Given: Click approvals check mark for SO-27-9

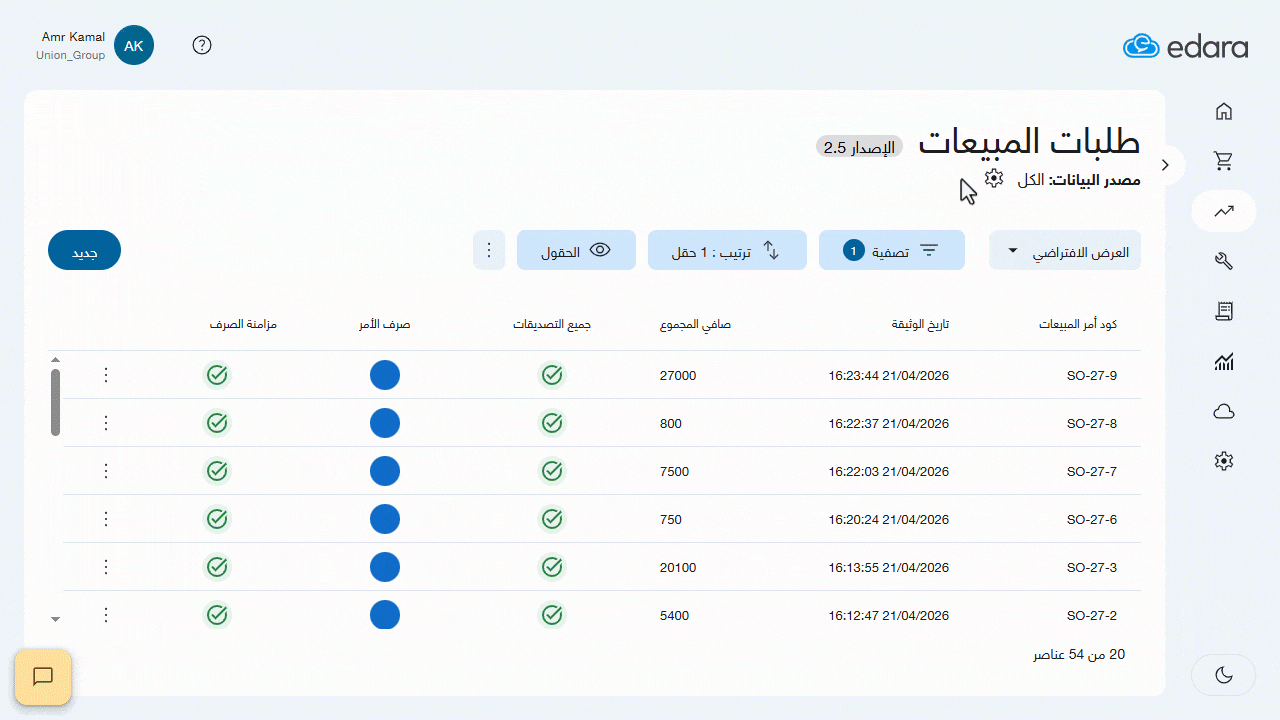Looking at the screenshot, I should [x=552, y=376].
